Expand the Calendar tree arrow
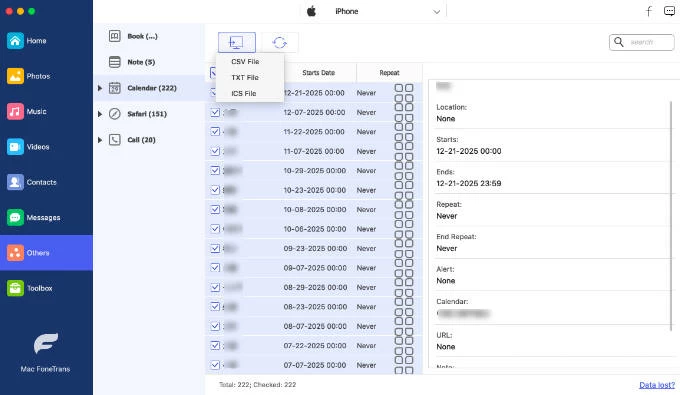Image resolution: width=680 pixels, height=395 pixels. pyautogui.click(x=100, y=88)
